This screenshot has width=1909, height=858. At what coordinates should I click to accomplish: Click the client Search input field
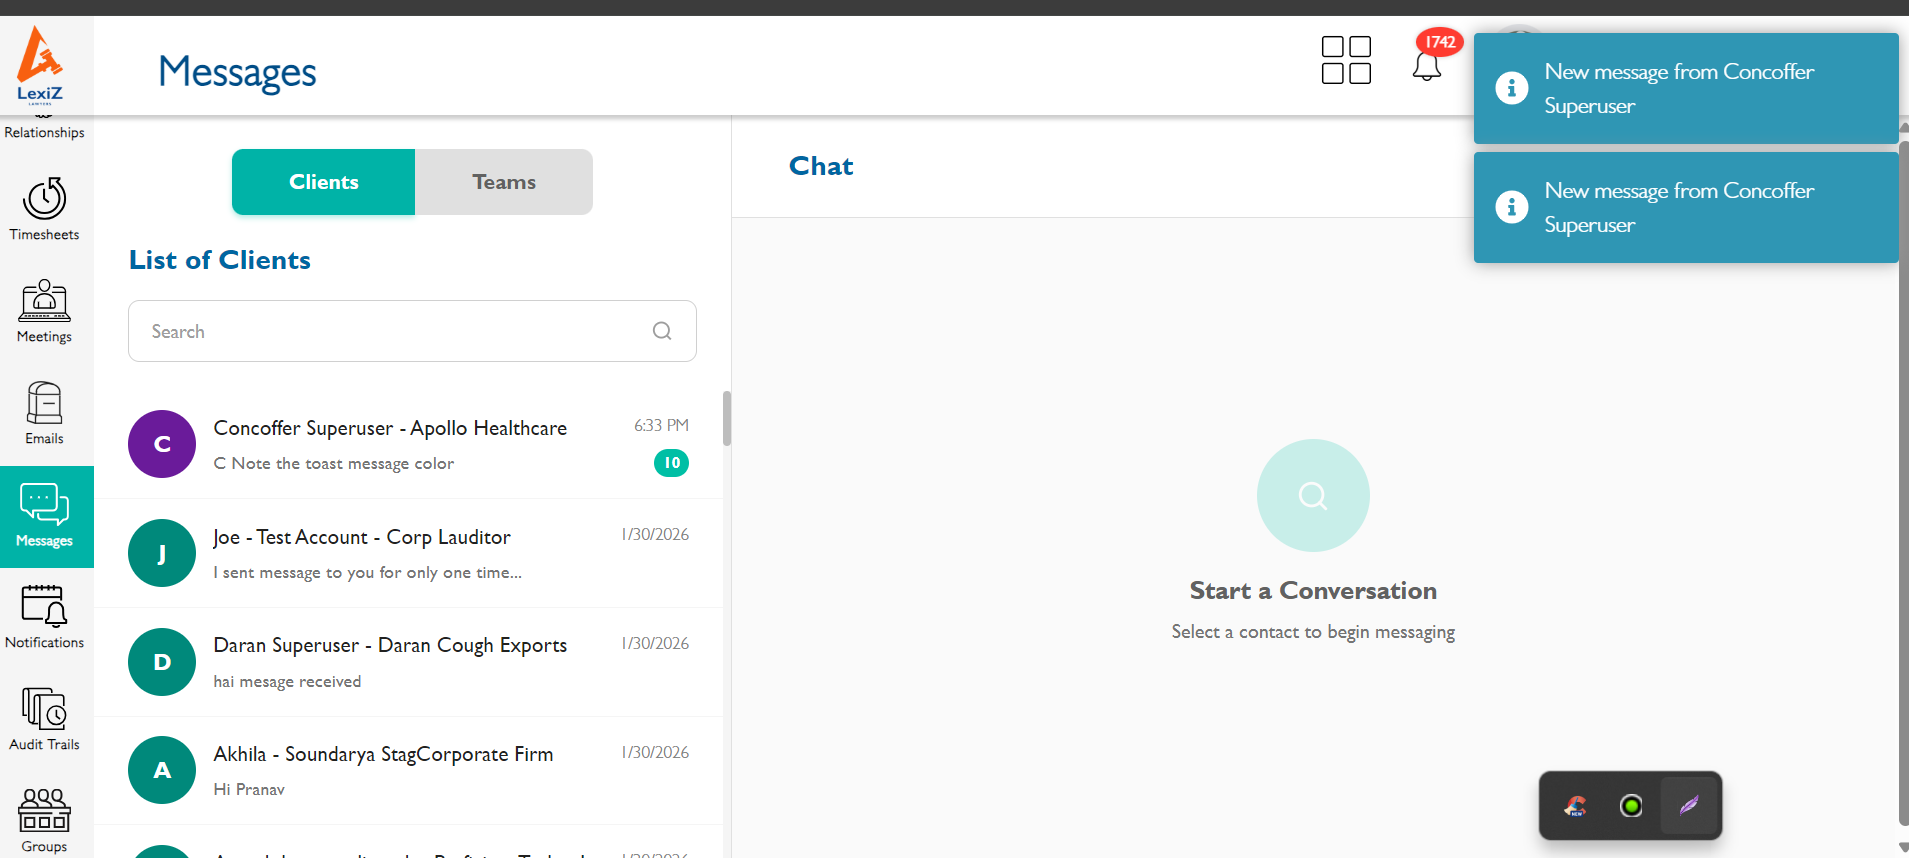click(x=395, y=331)
